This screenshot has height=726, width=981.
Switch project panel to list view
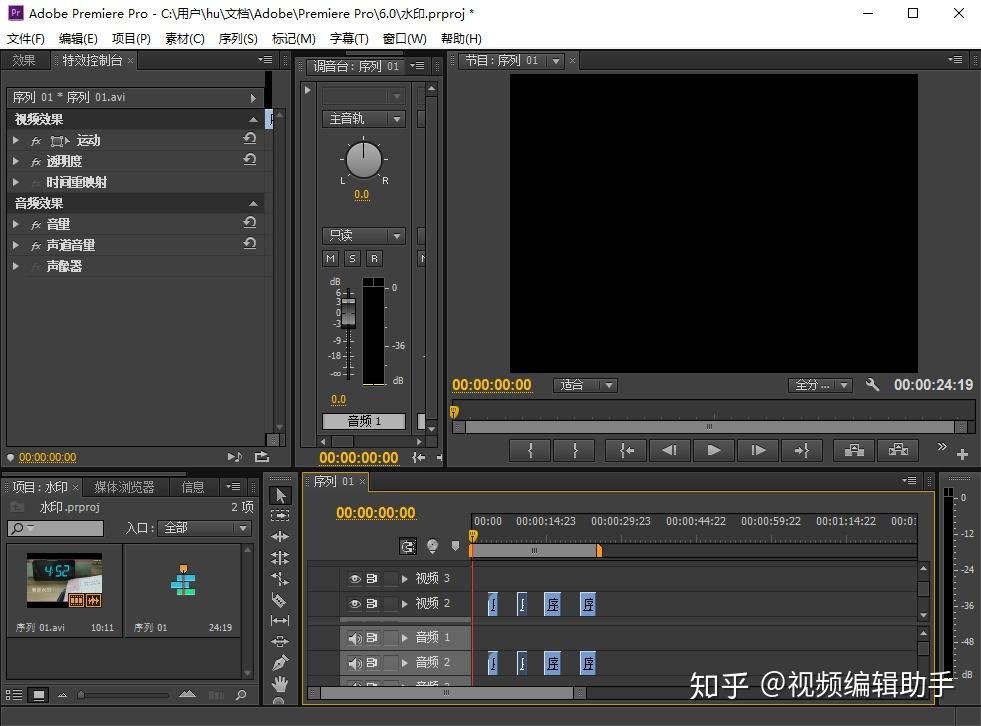14,695
